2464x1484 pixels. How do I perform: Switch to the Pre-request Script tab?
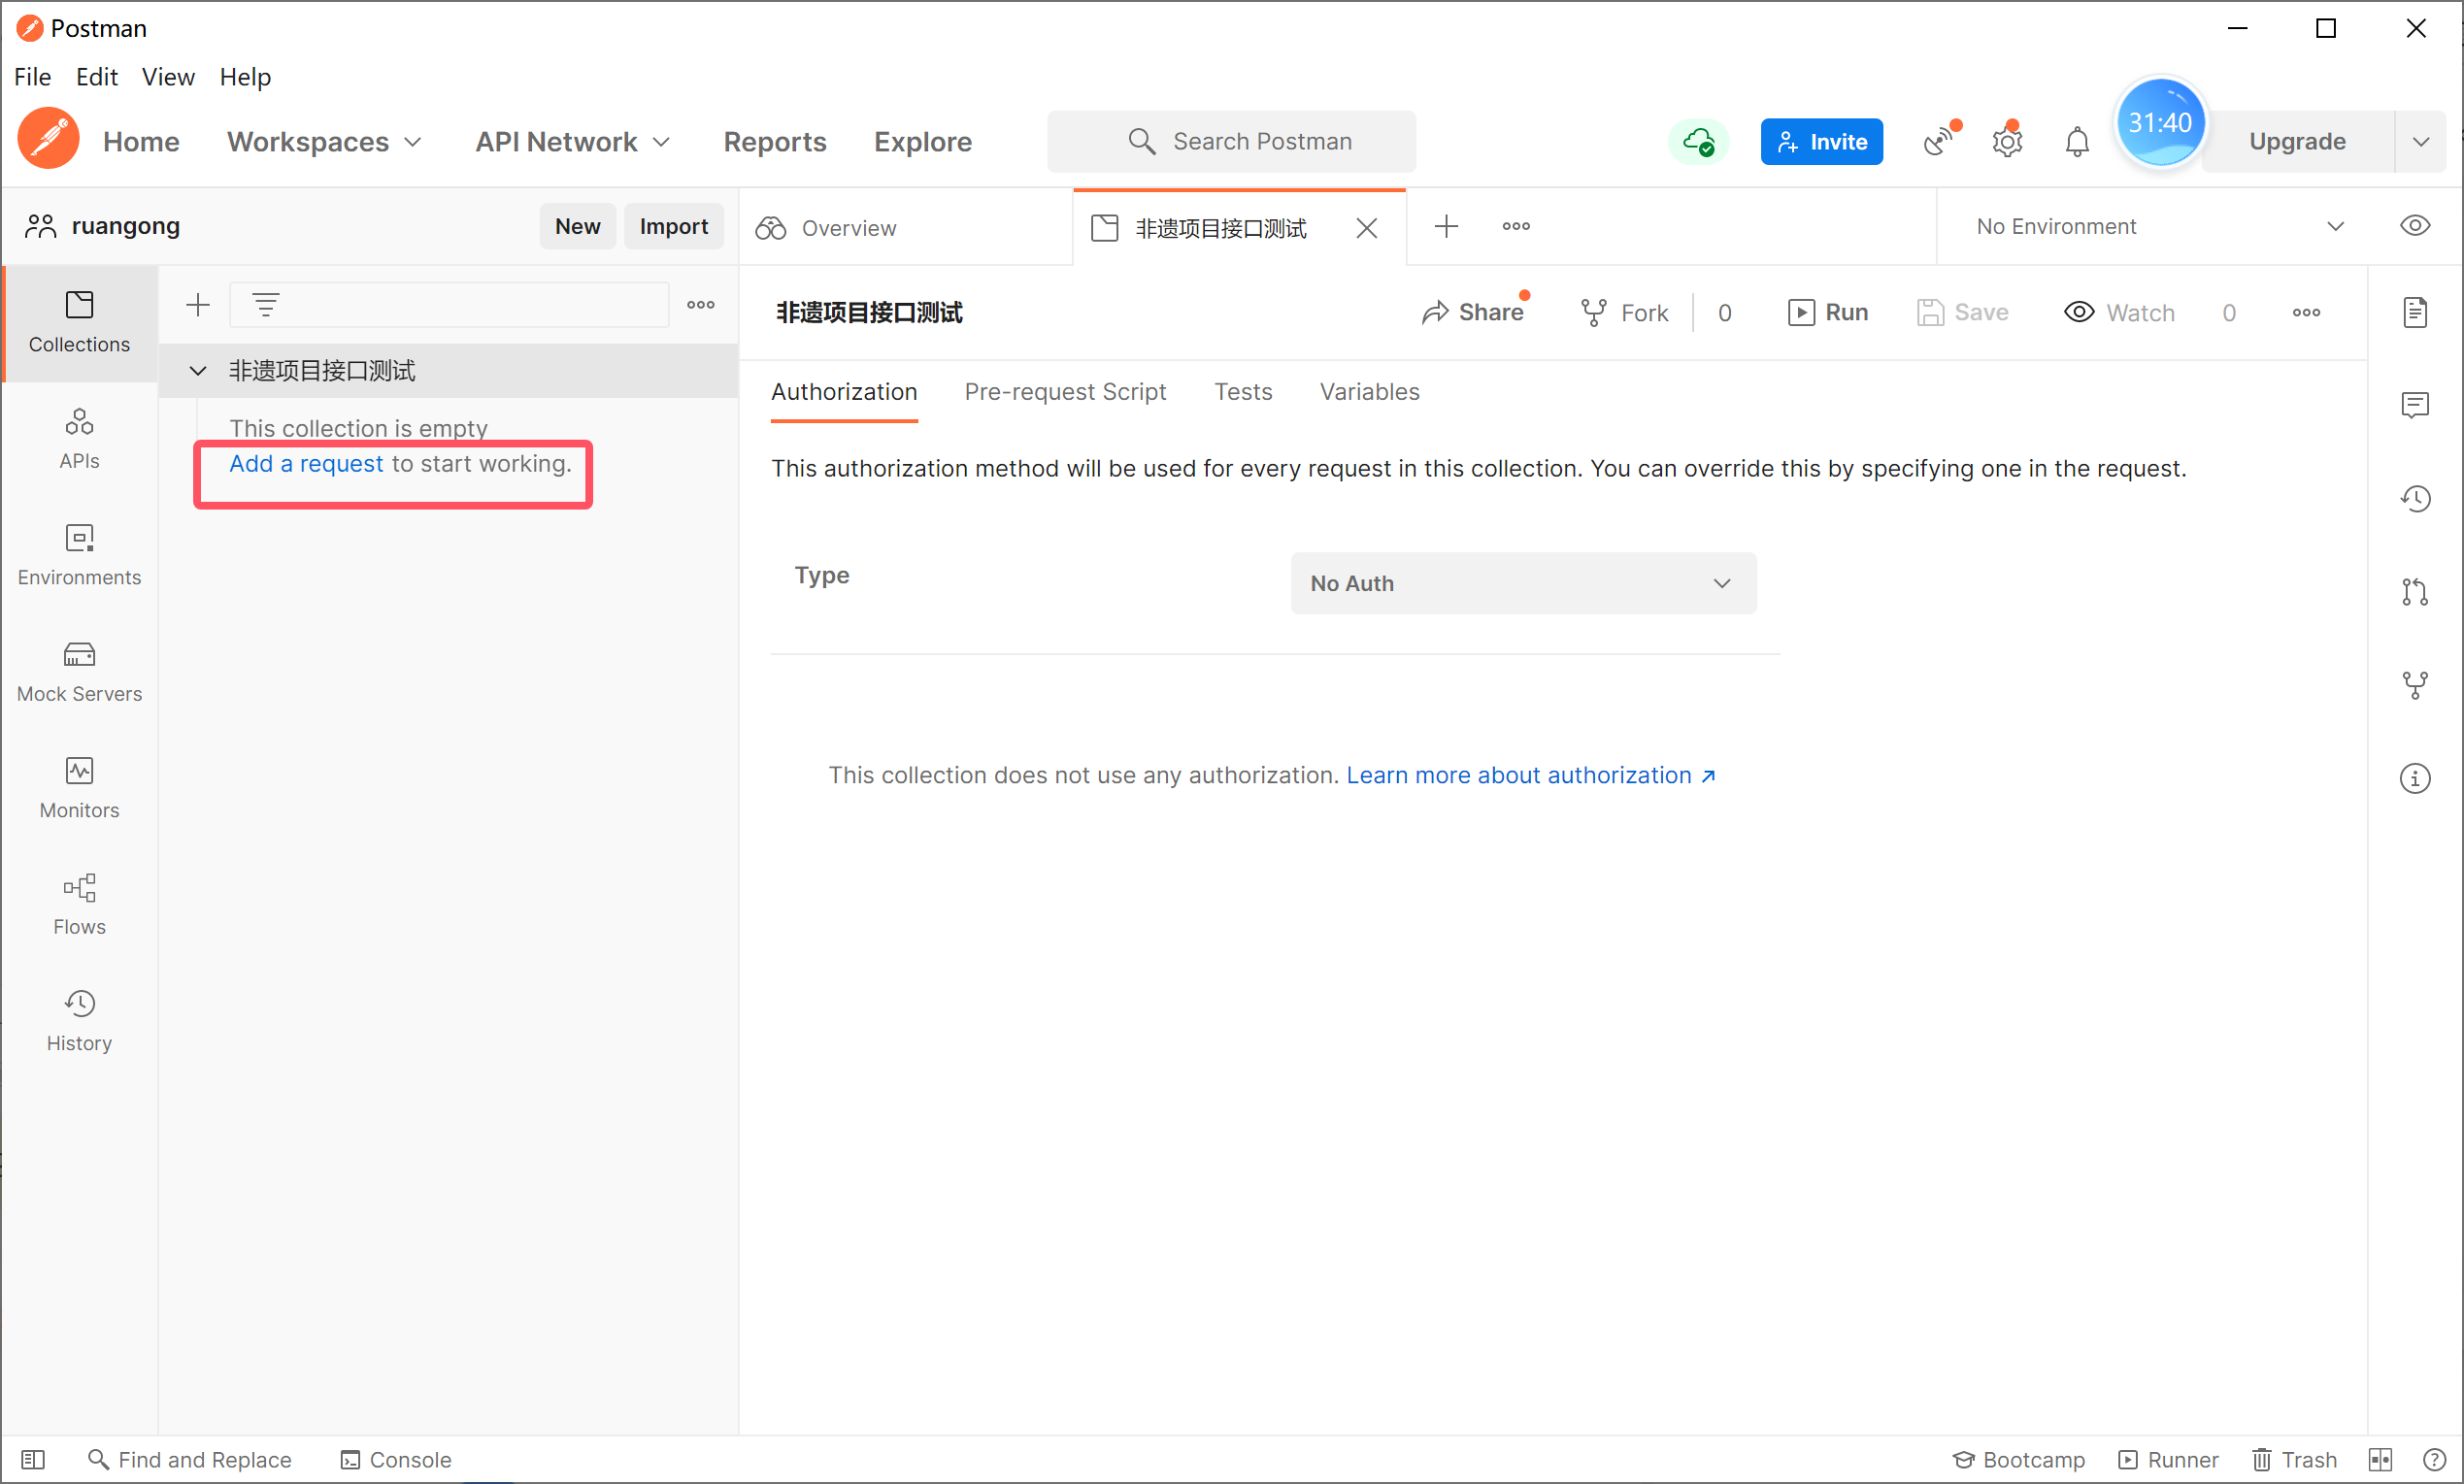(1064, 392)
